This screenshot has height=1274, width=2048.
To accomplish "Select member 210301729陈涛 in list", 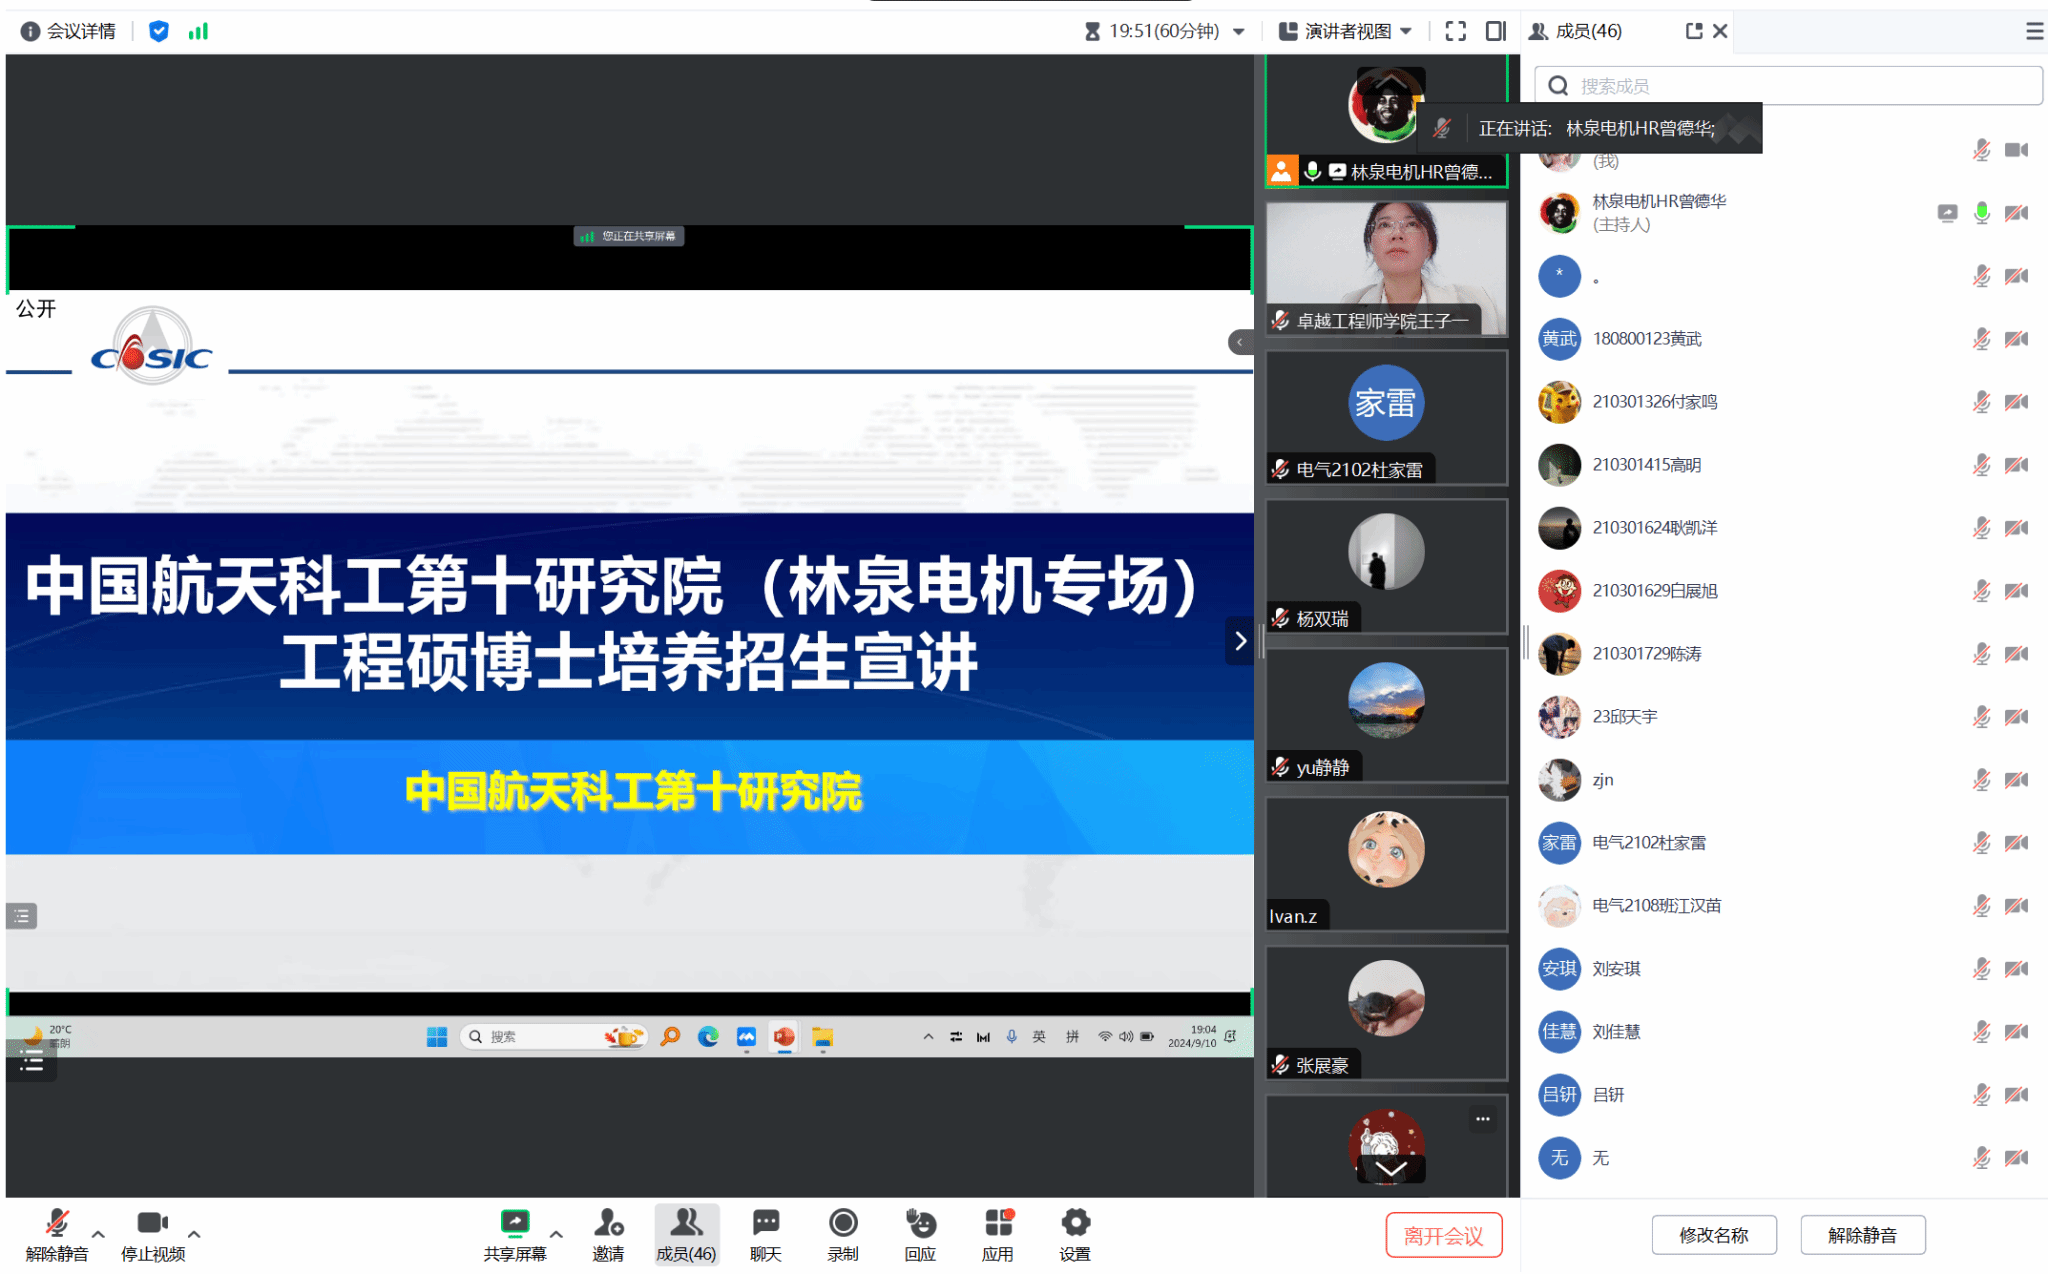I will pyautogui.click(x=1784, y=654).
